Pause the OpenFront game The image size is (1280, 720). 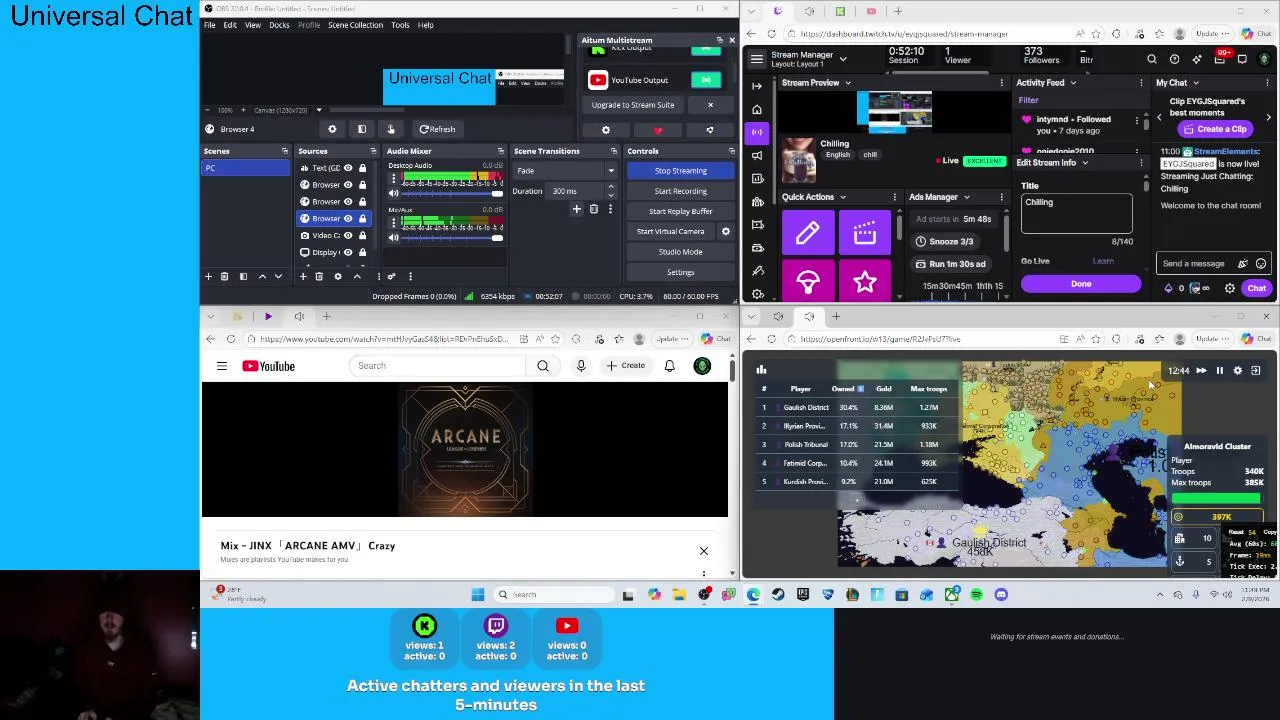point(1219,370)
